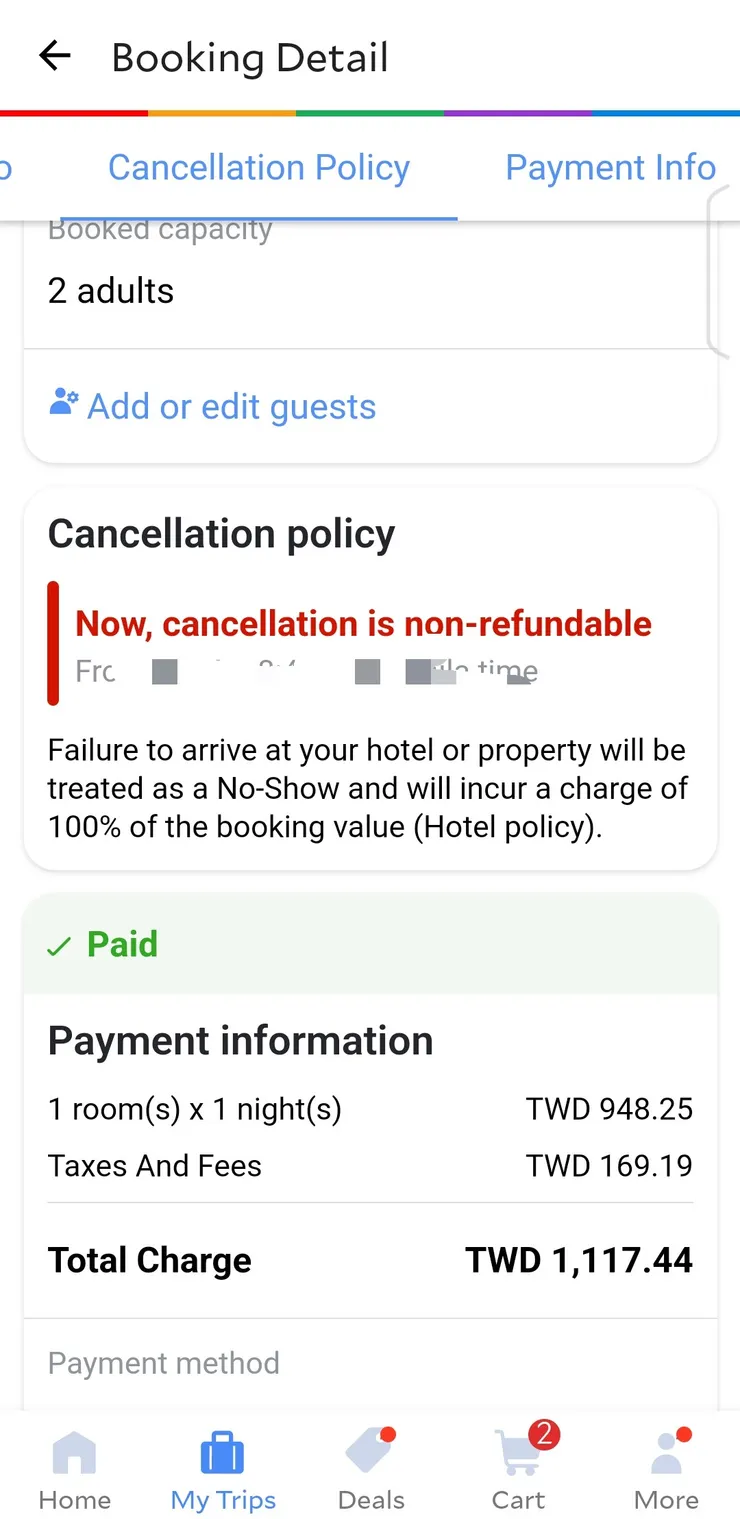
Task: Open the shopping Cart icon
Action: pos(517,1455)
